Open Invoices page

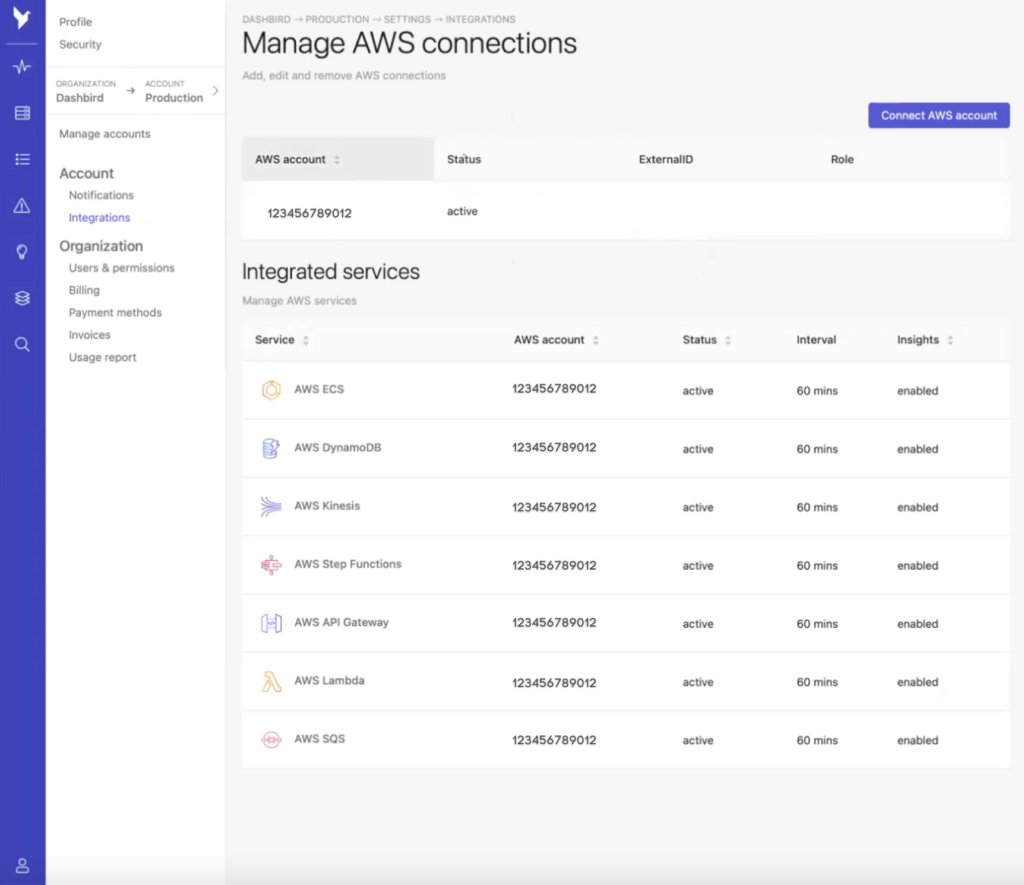[x=89, y=335]
